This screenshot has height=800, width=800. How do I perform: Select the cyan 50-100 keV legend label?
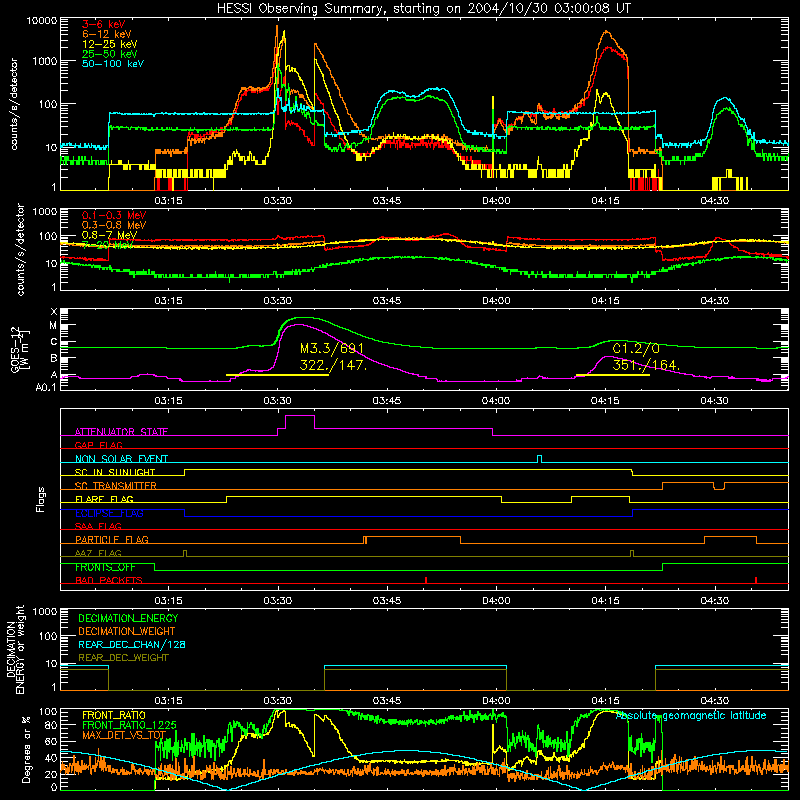[113, 64]
